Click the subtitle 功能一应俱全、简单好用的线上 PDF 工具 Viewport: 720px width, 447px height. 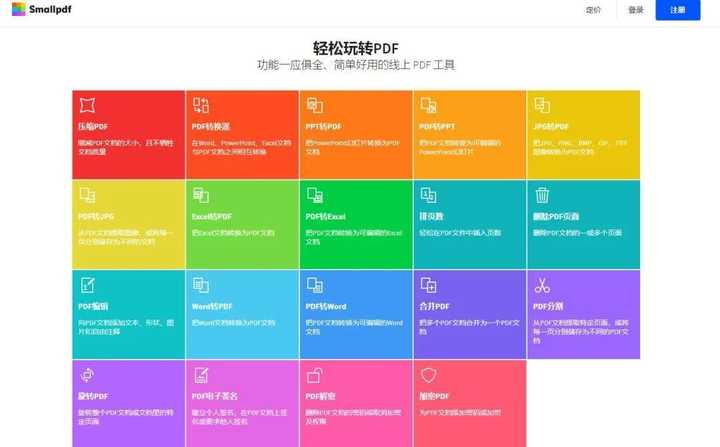(x=356, y=65)
